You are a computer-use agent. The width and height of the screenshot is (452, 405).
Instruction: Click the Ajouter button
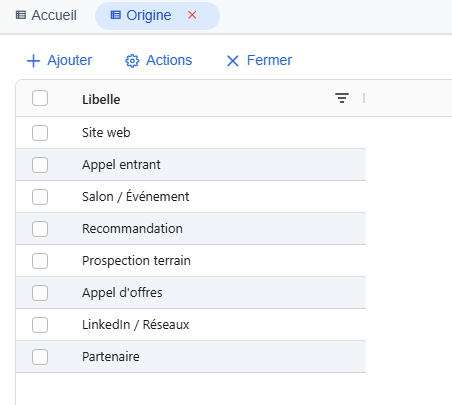[x=59, y=60]
